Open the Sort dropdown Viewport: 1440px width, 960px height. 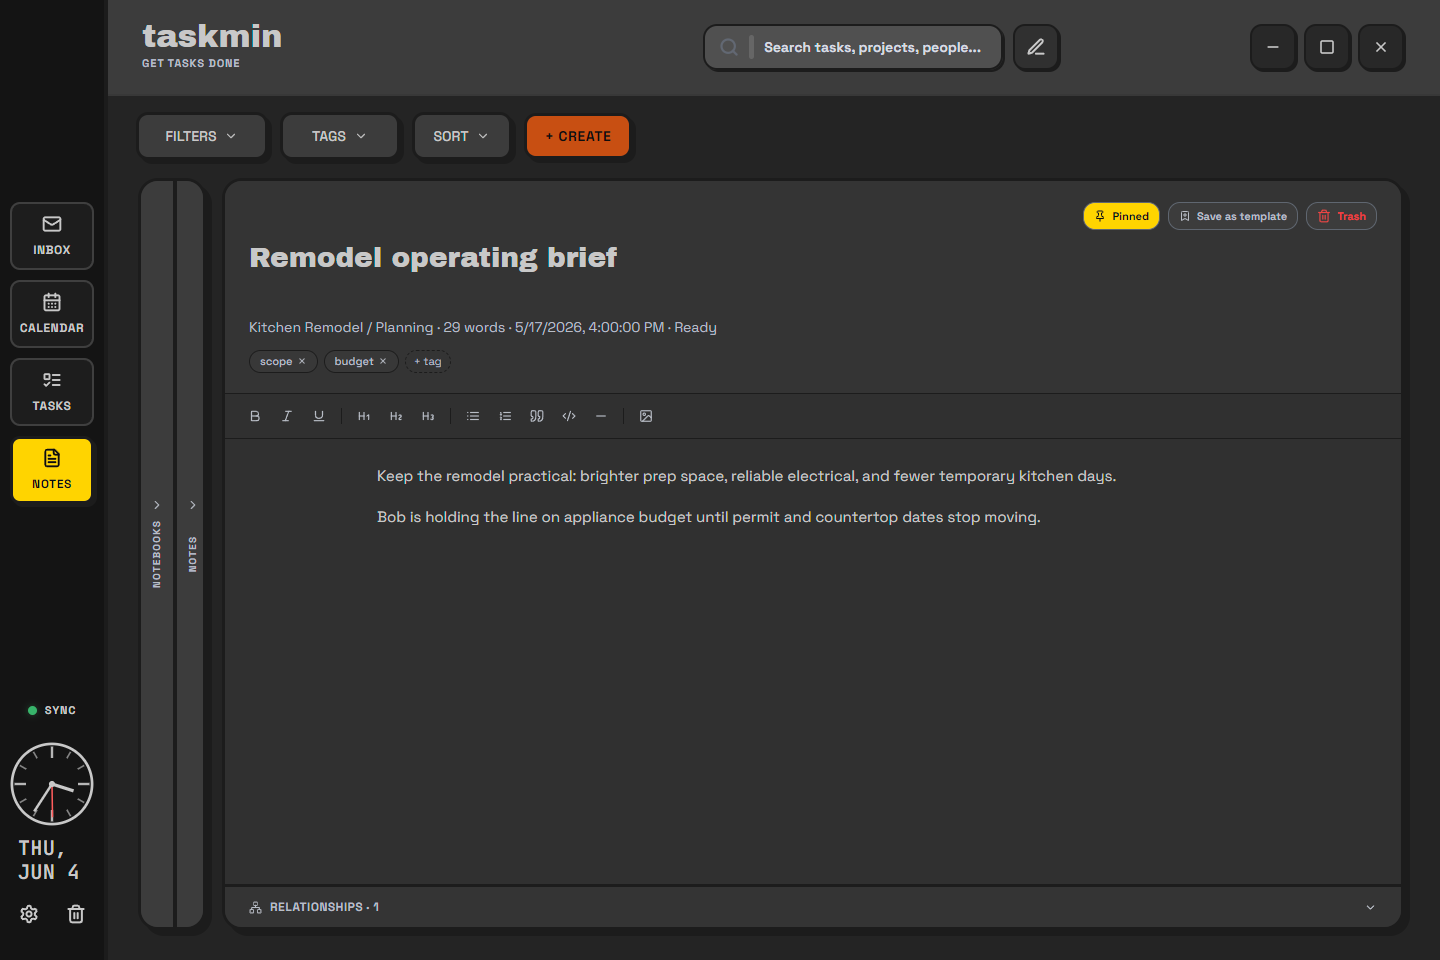click(461, 136)
